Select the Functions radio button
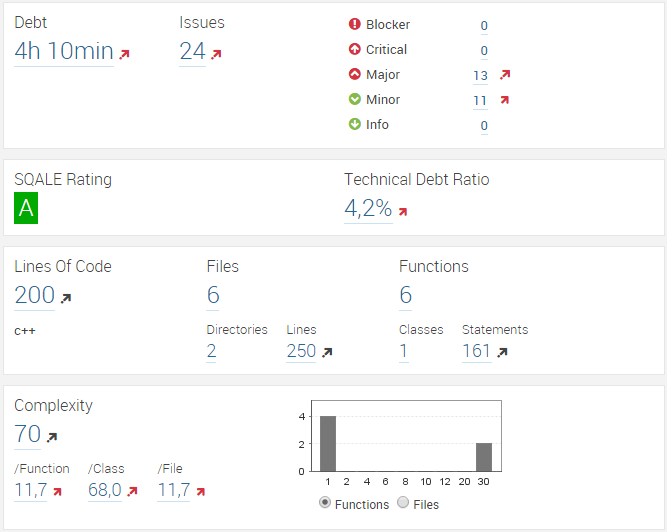Viewport: 667px width, 532px height. pos(325,503)
